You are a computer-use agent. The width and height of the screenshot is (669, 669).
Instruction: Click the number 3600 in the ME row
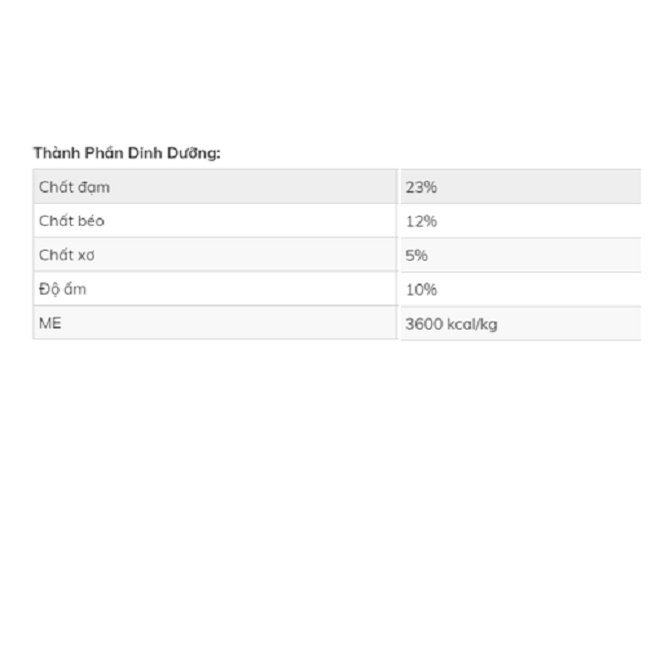point(424,324)
